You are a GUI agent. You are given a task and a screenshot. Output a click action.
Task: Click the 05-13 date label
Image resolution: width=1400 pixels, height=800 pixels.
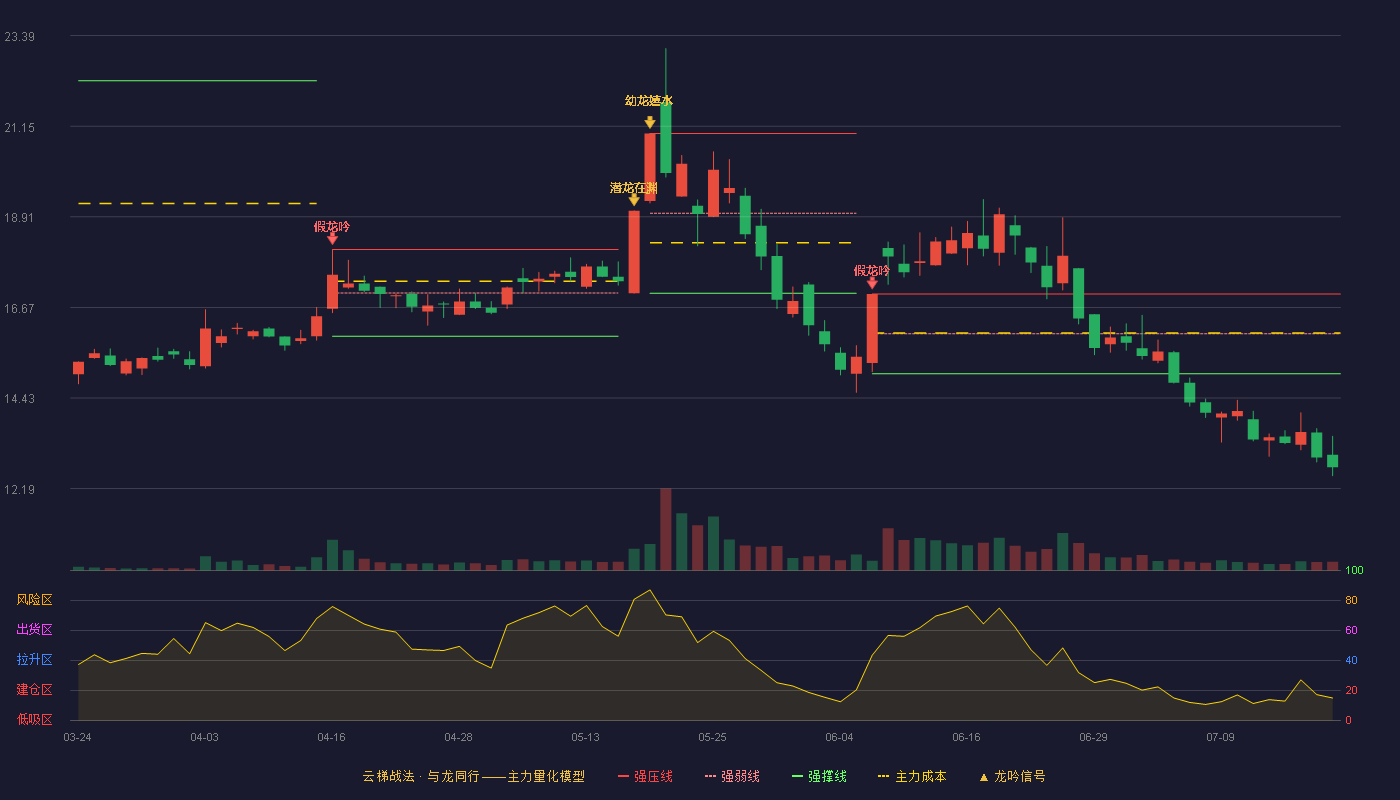tap(585, 737)
